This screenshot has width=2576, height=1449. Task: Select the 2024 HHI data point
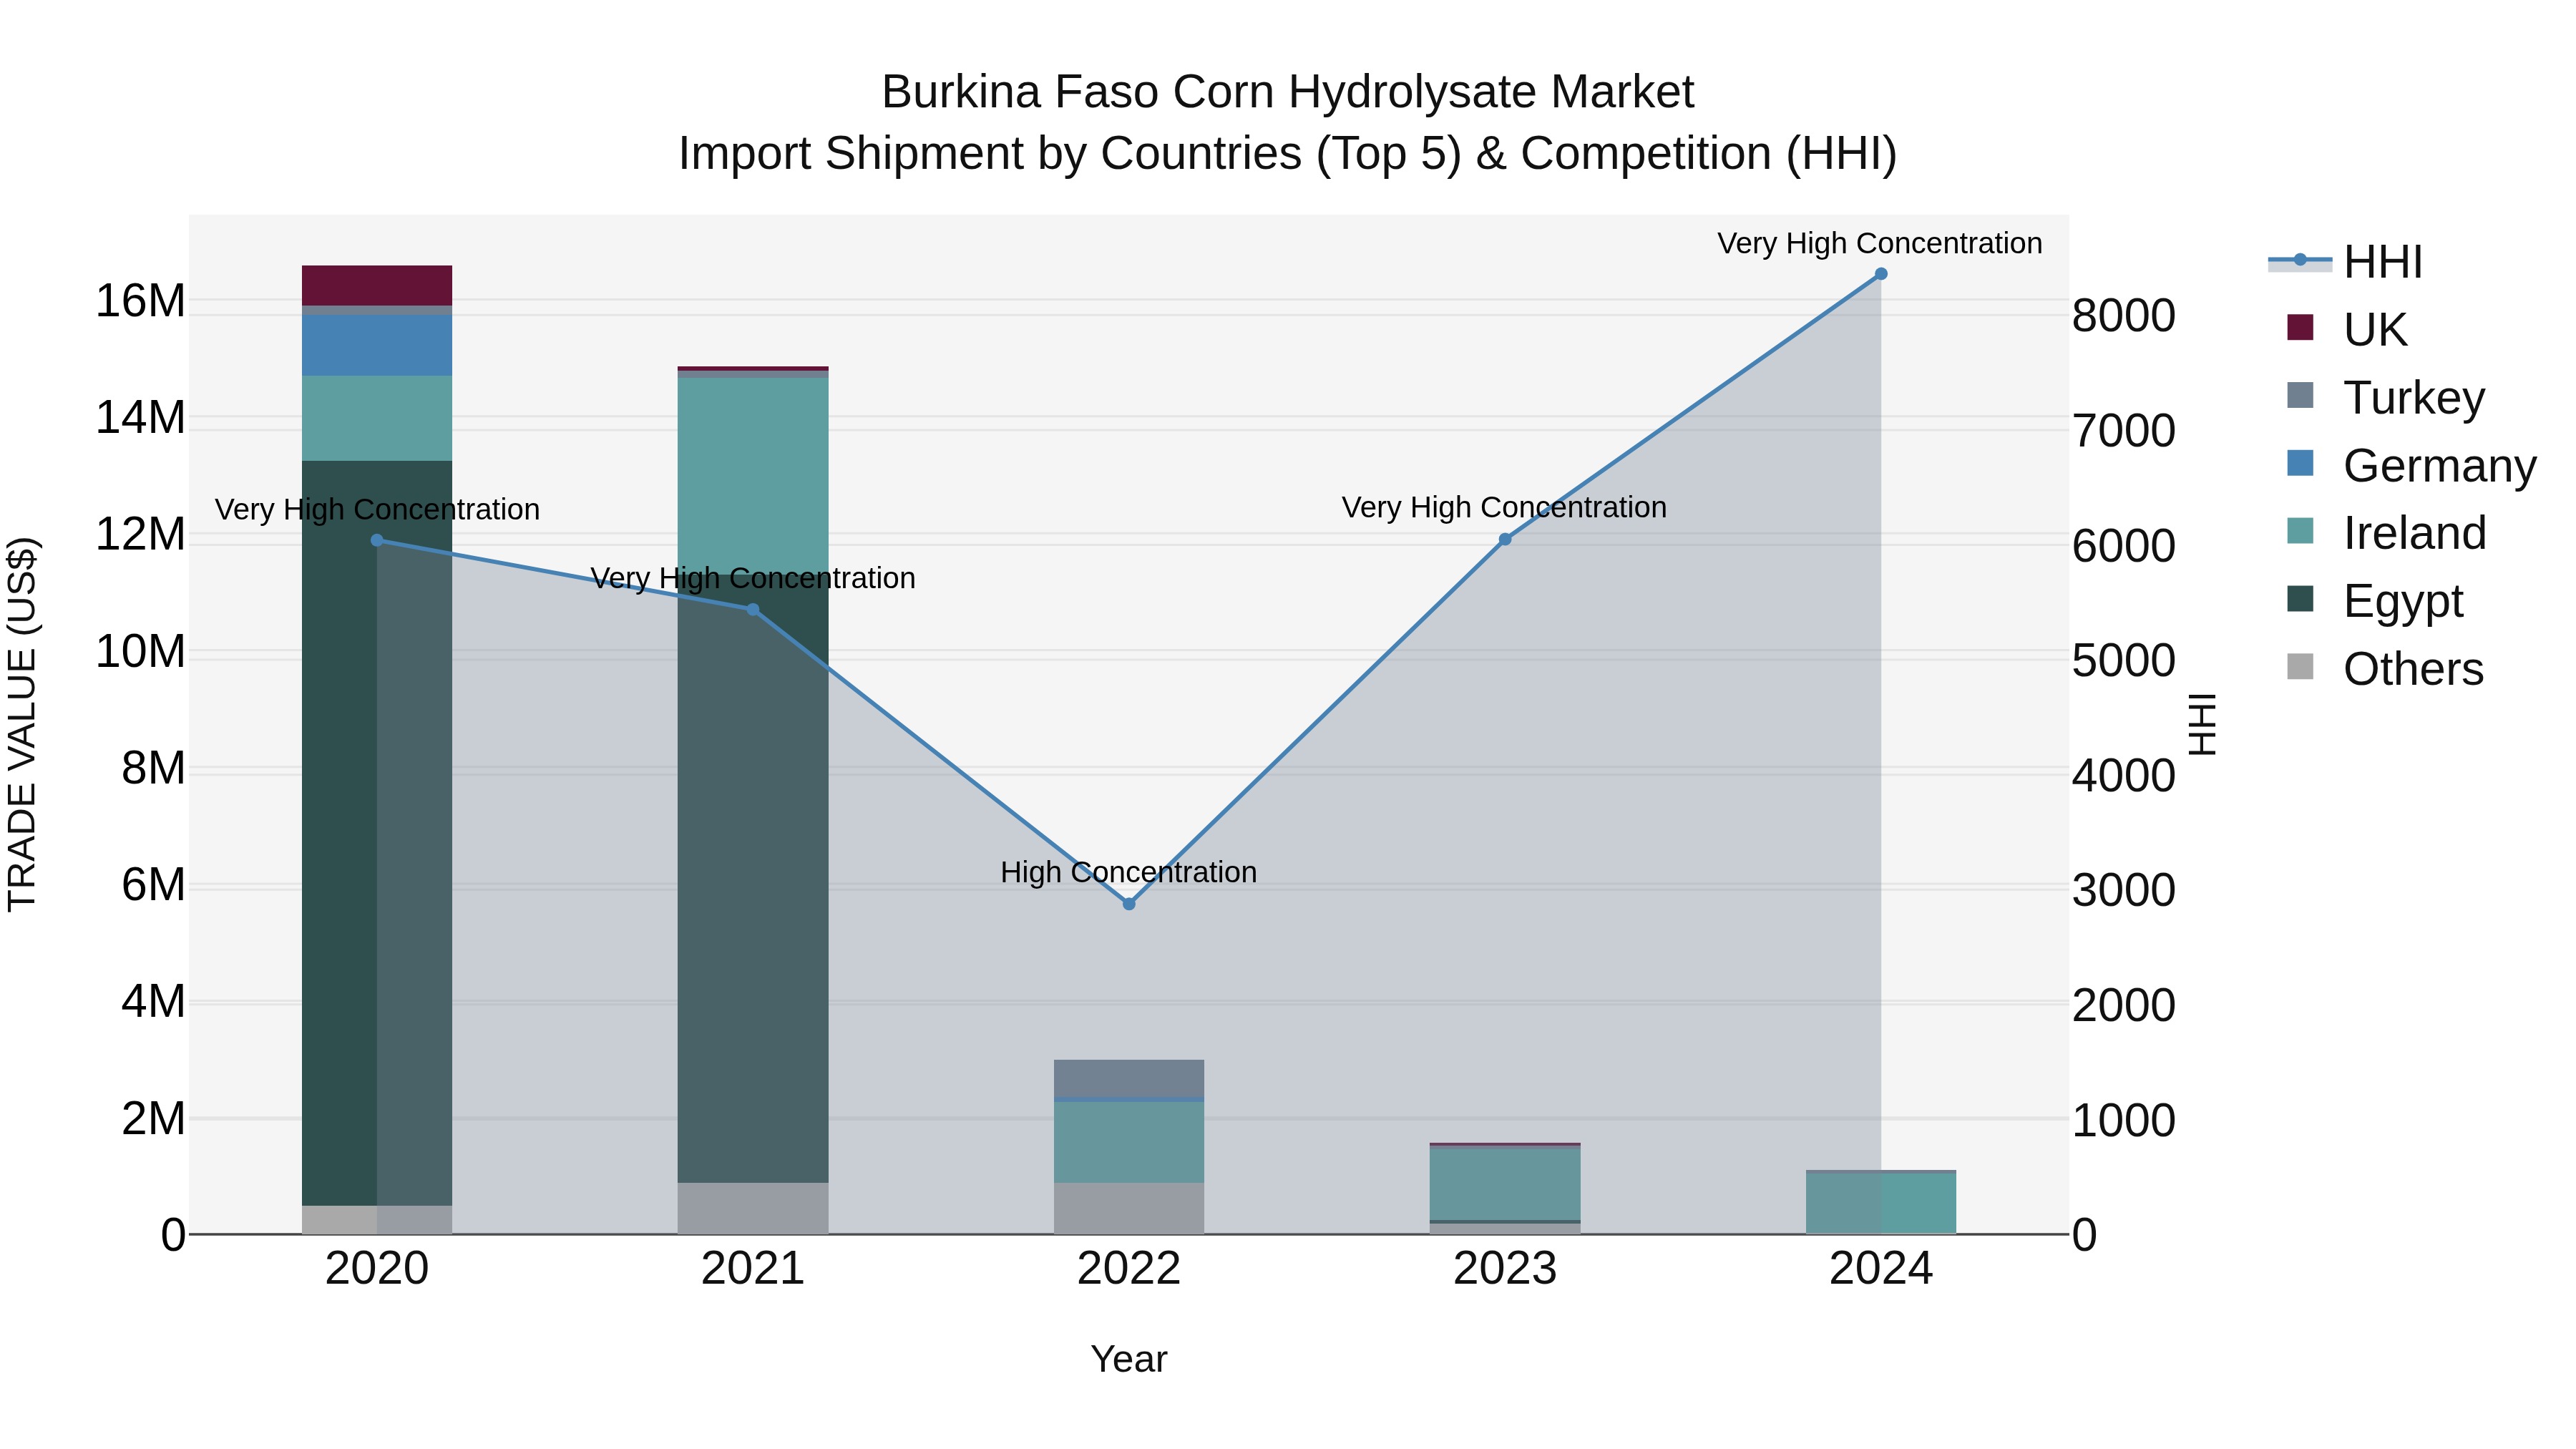click(1881, 274)
